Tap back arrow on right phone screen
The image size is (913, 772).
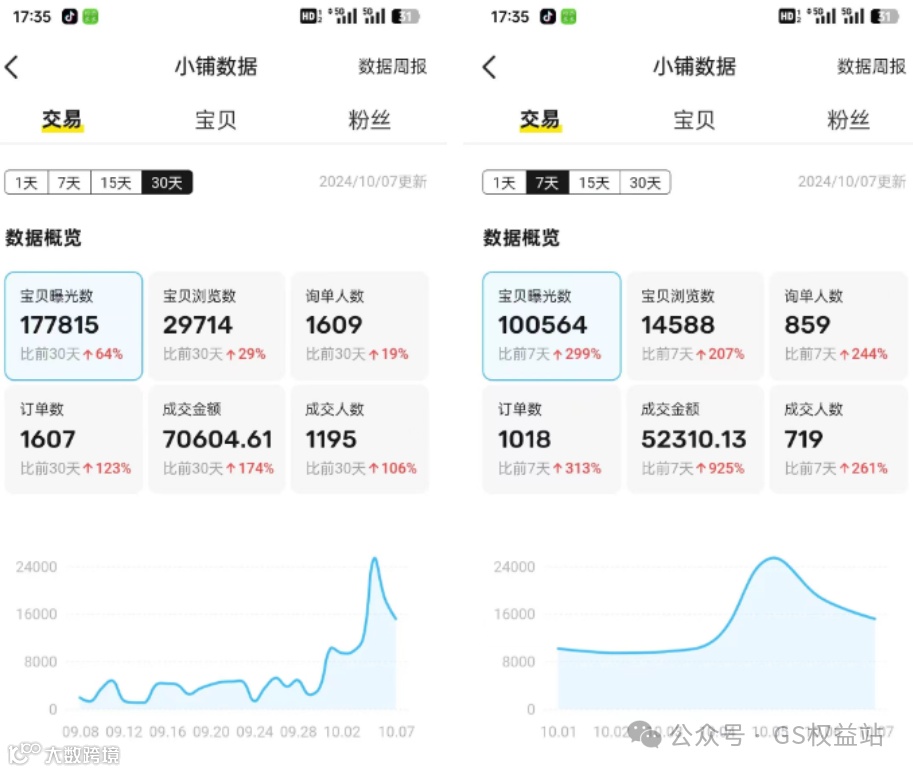(490, 67)
